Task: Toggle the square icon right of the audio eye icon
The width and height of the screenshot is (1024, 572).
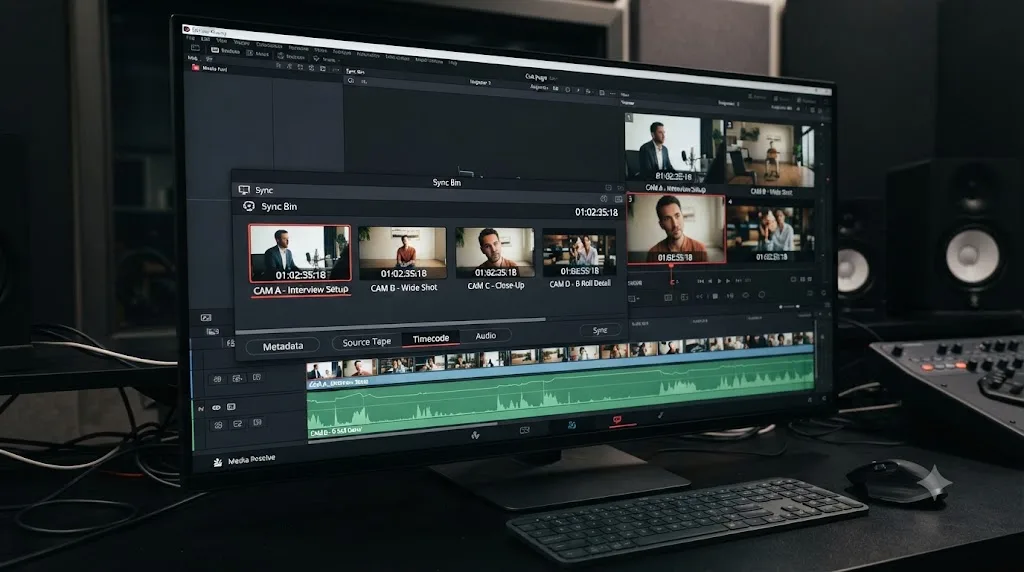Action: [x=231, y=407]
